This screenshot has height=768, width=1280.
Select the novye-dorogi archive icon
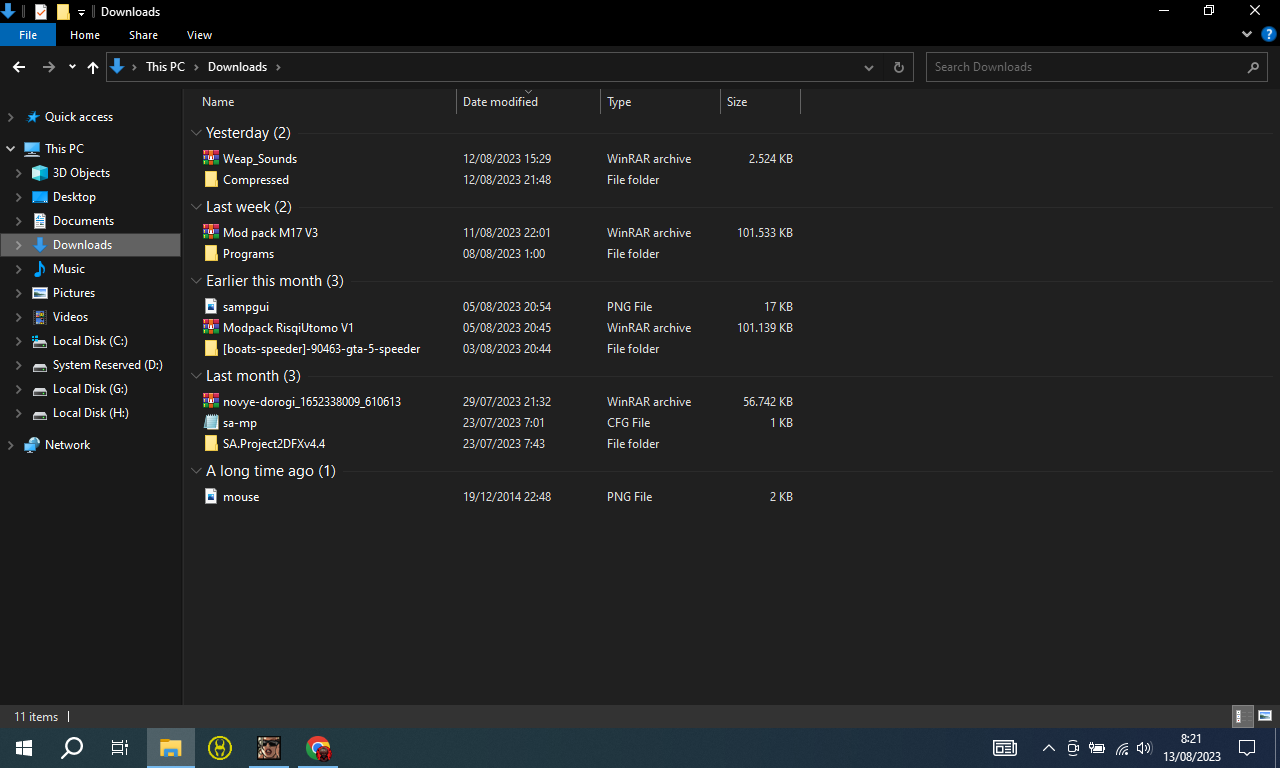[211, 401]
